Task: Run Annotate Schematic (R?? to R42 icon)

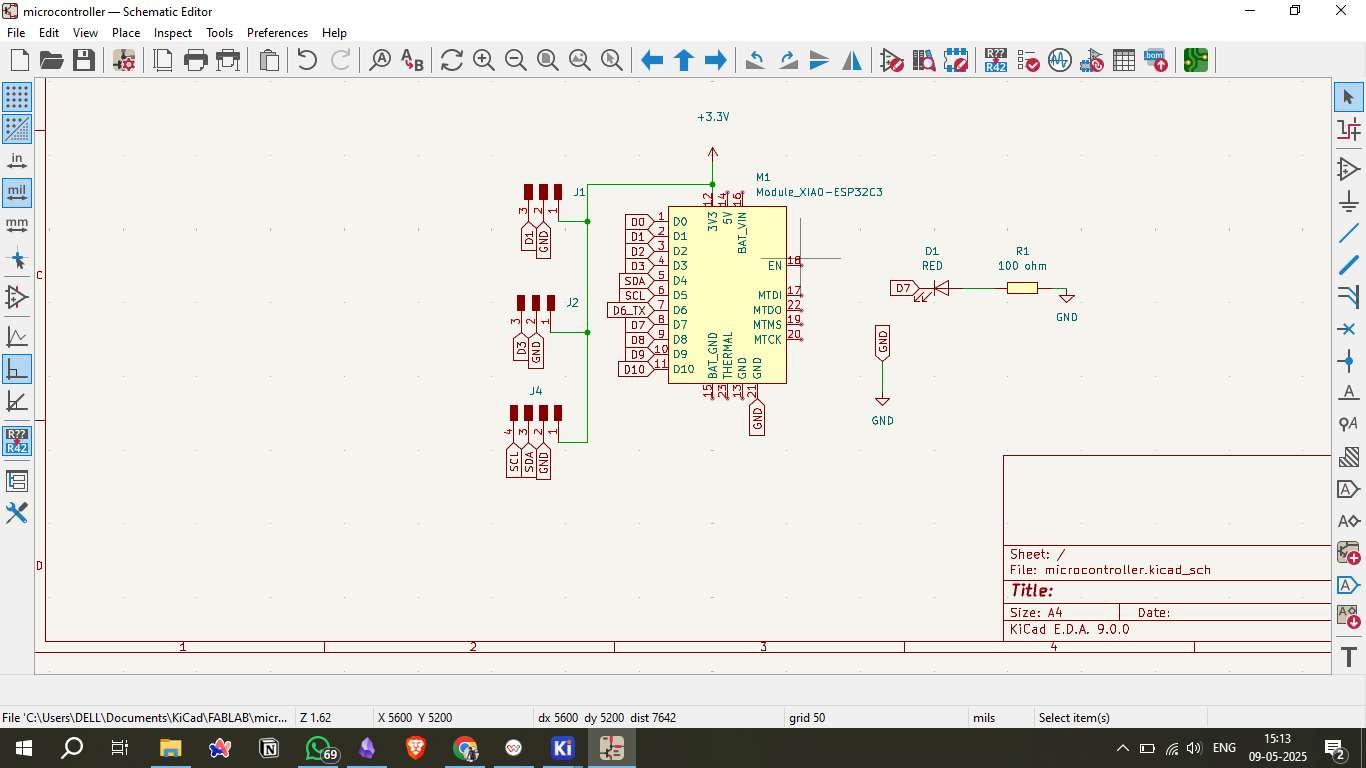Action: click(996, 61)
